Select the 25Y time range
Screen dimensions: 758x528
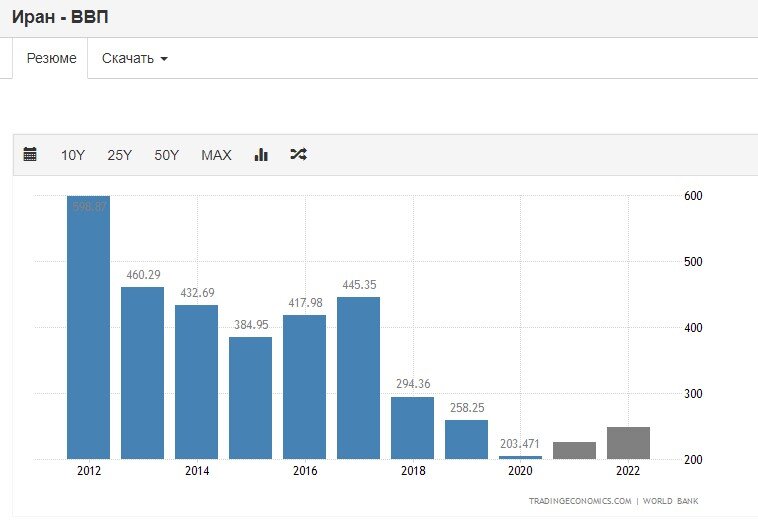coord(119,155)
